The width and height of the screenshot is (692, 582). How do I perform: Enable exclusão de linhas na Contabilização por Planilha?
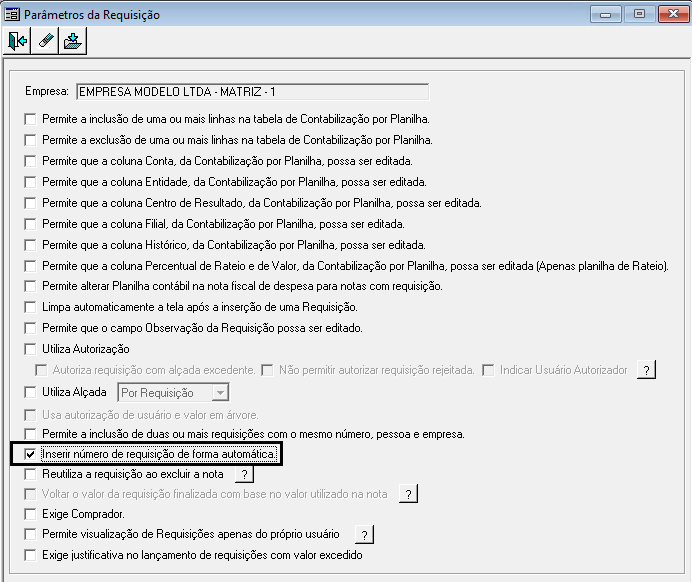pyautogui.click(x=30, y=140)
